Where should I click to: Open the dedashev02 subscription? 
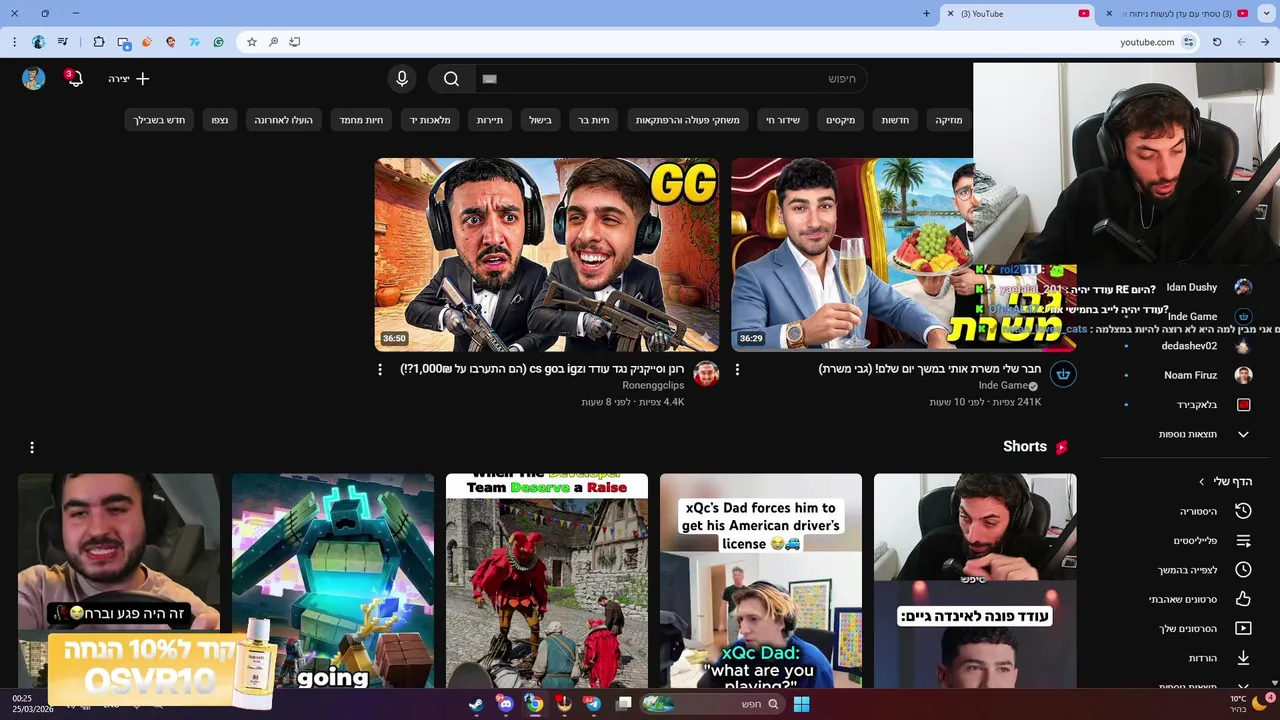pos(1188,346)
